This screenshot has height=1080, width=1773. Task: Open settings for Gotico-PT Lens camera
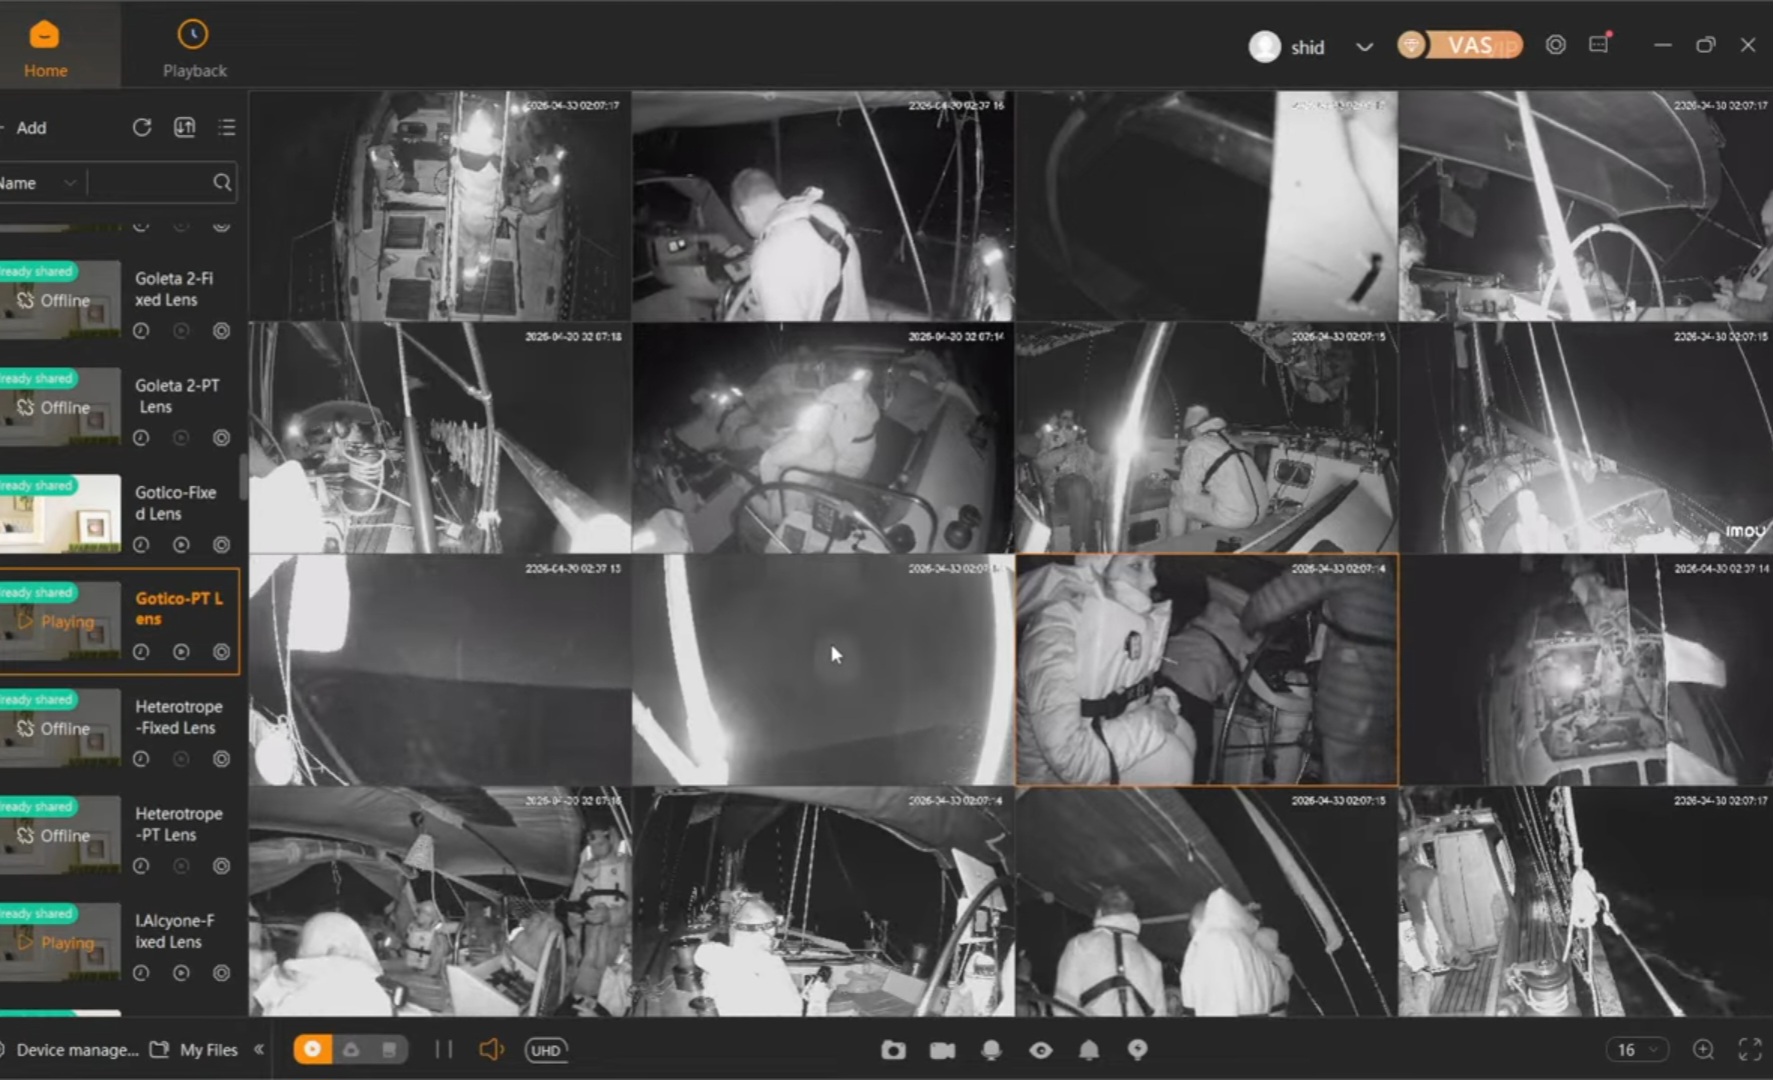(221, 652)
